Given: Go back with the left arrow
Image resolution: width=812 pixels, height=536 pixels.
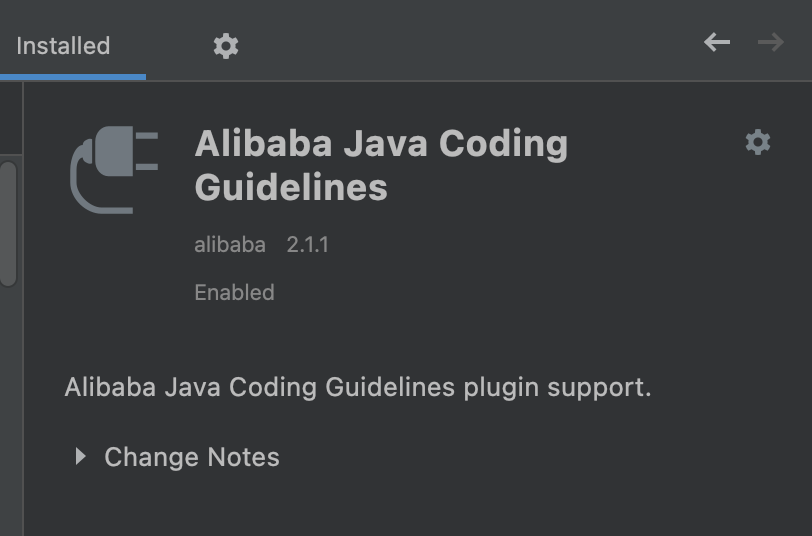Looking at the screenshot, I should [717, 42].
